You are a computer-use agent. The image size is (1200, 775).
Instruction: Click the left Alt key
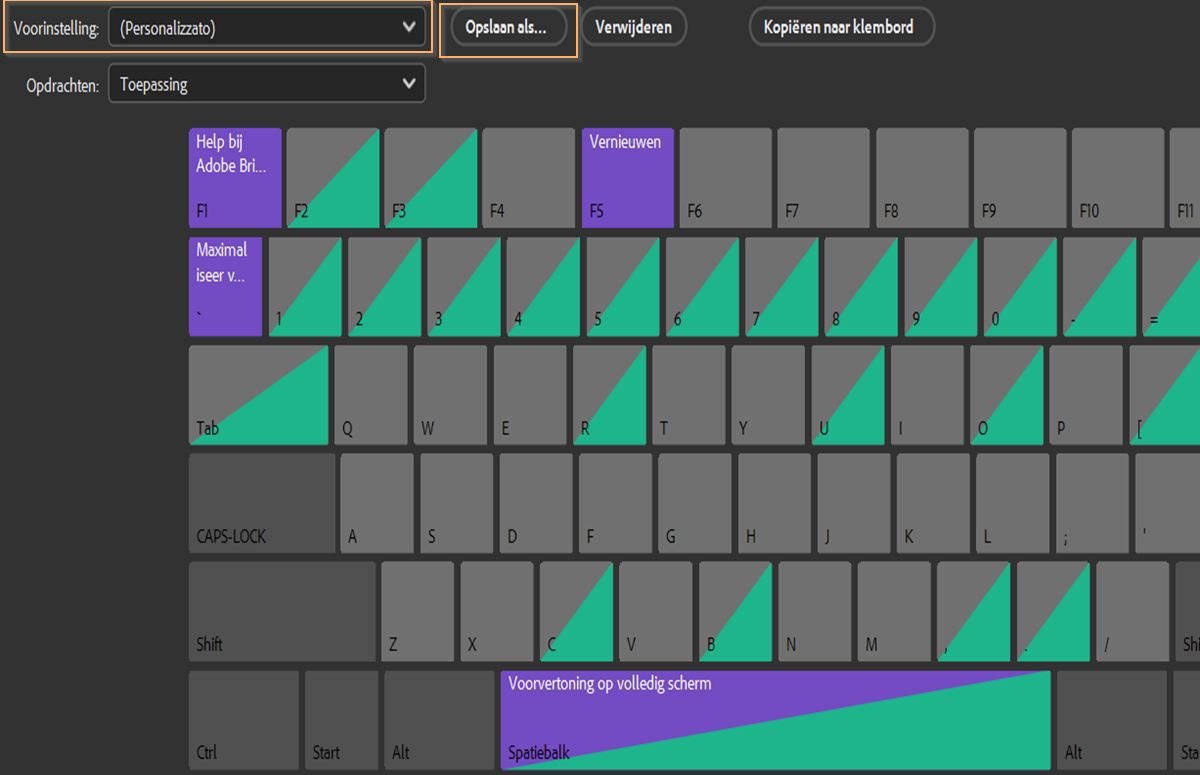point(421,720)
